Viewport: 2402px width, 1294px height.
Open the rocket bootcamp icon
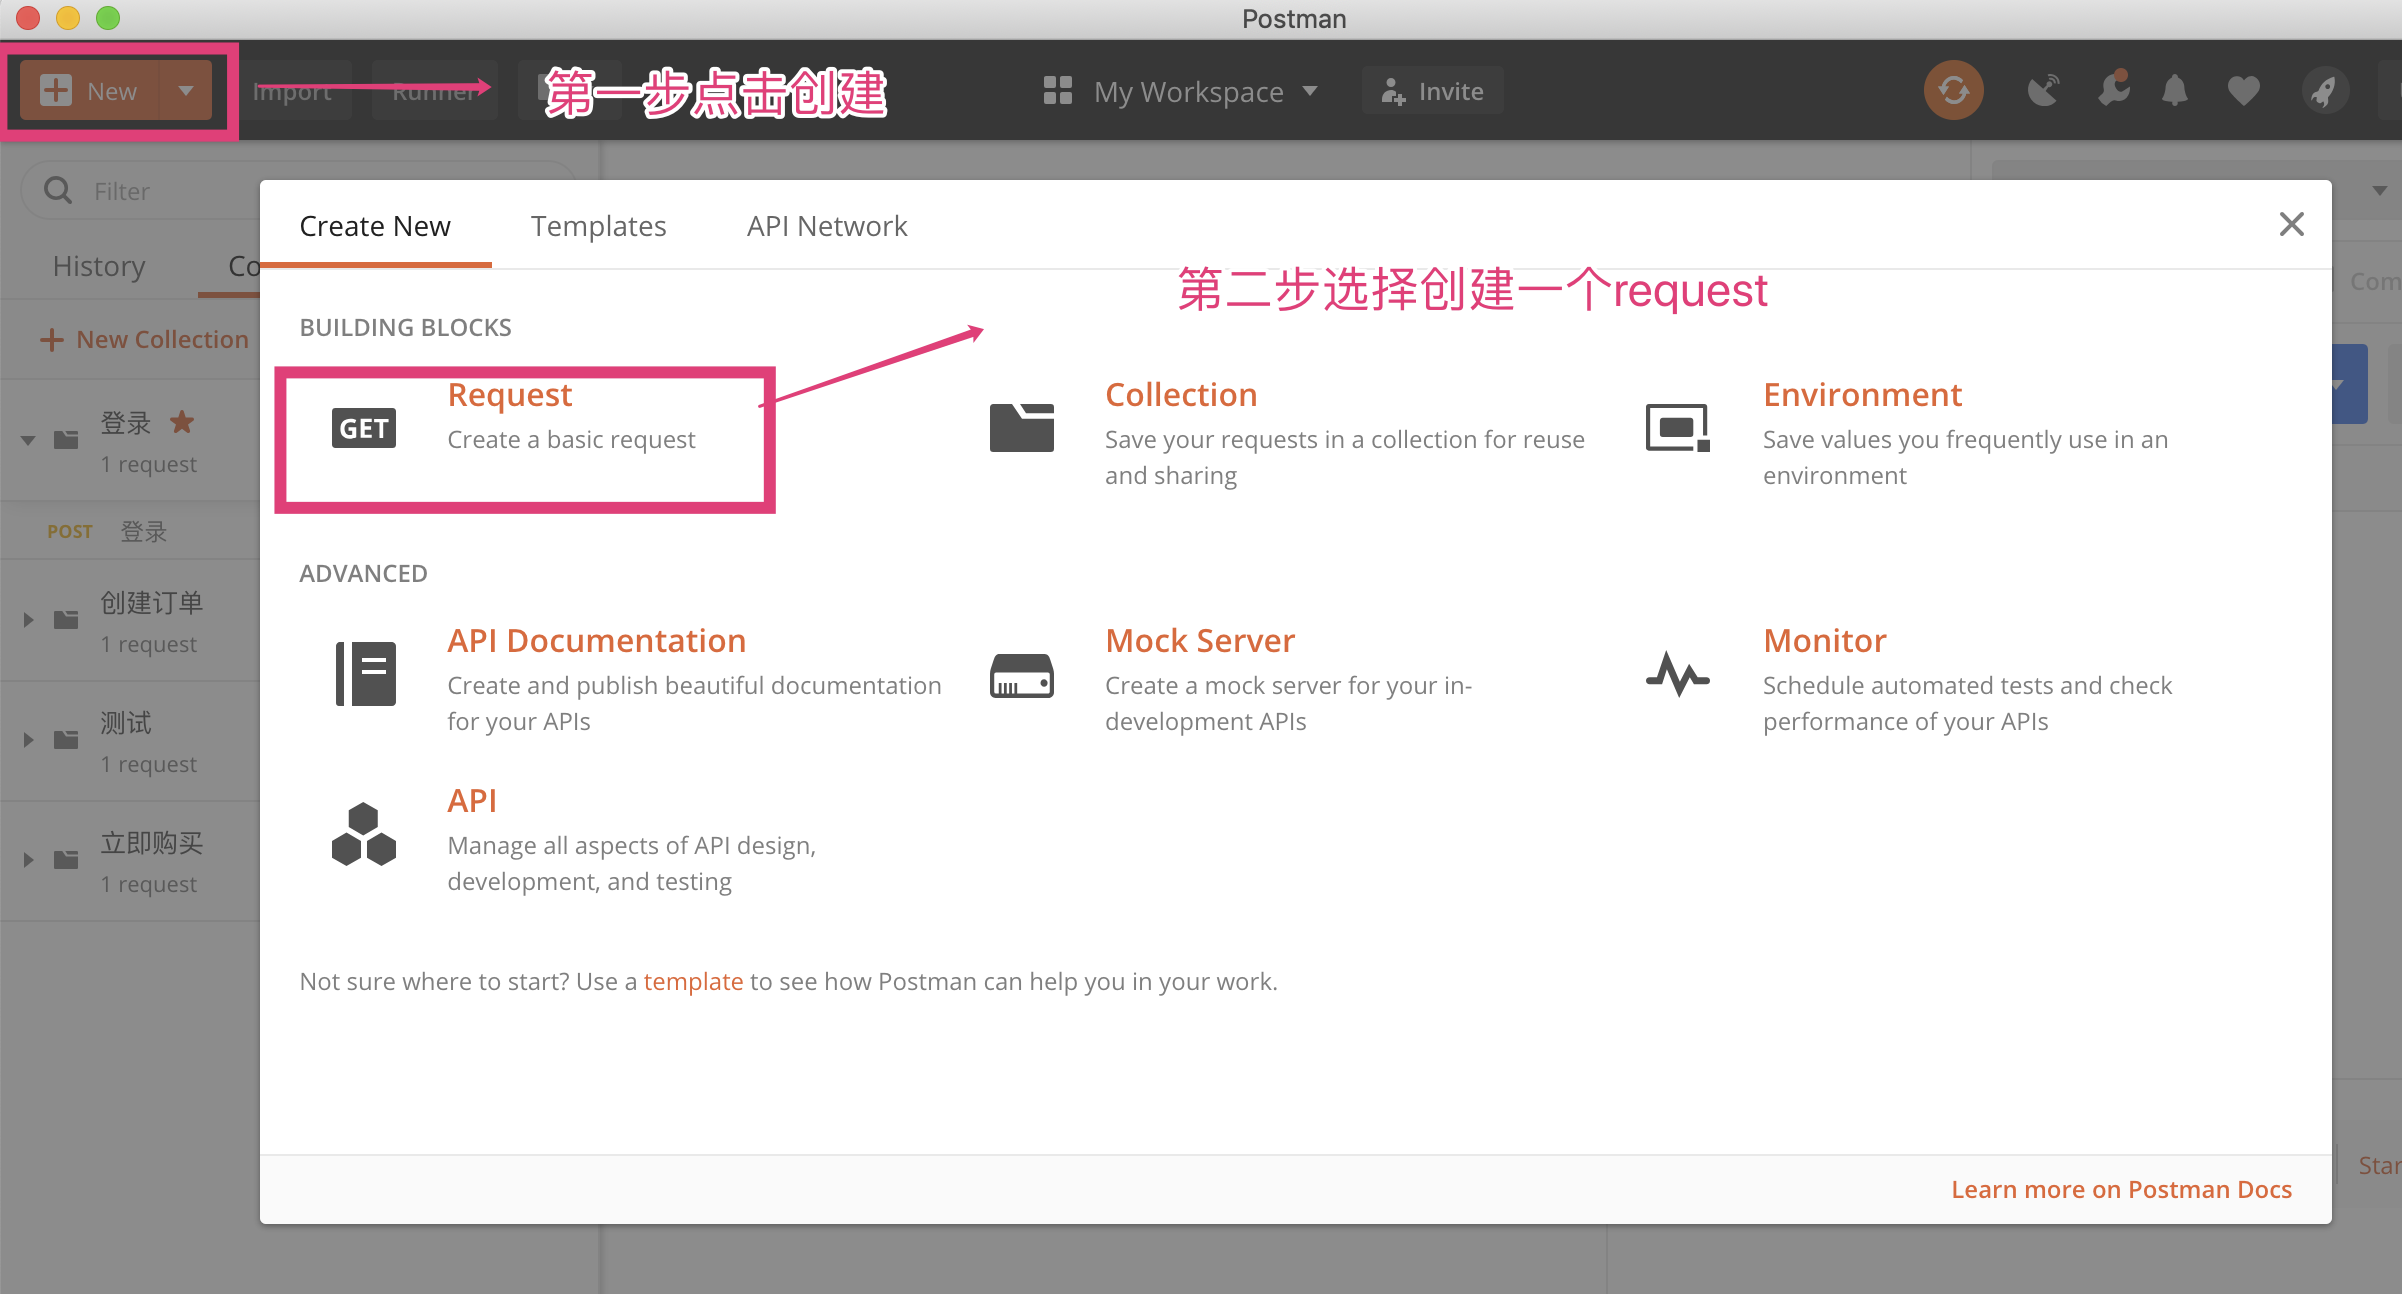coord(2324,91)
